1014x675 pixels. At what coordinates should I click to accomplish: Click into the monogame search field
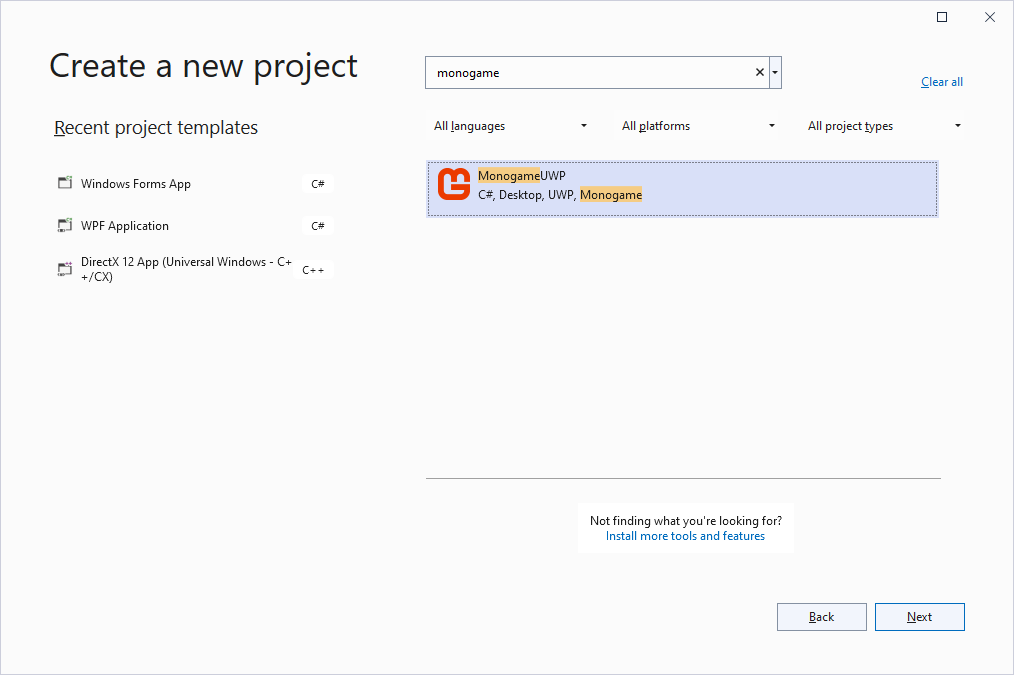[590, 73]
